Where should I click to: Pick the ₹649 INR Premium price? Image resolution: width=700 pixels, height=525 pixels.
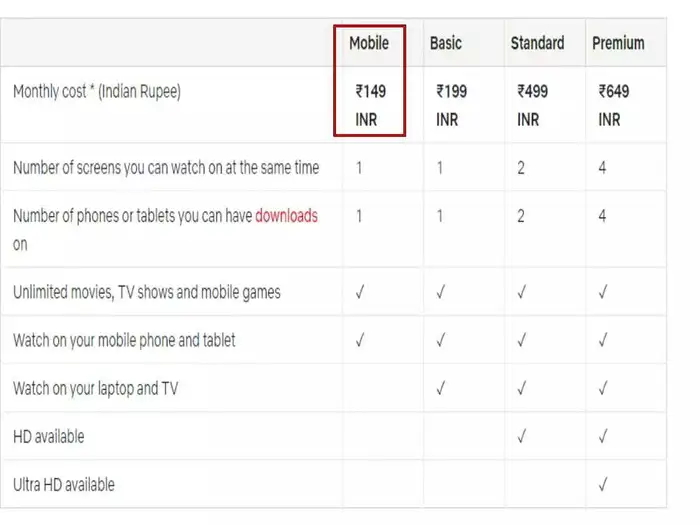click(x=614, y=105)
